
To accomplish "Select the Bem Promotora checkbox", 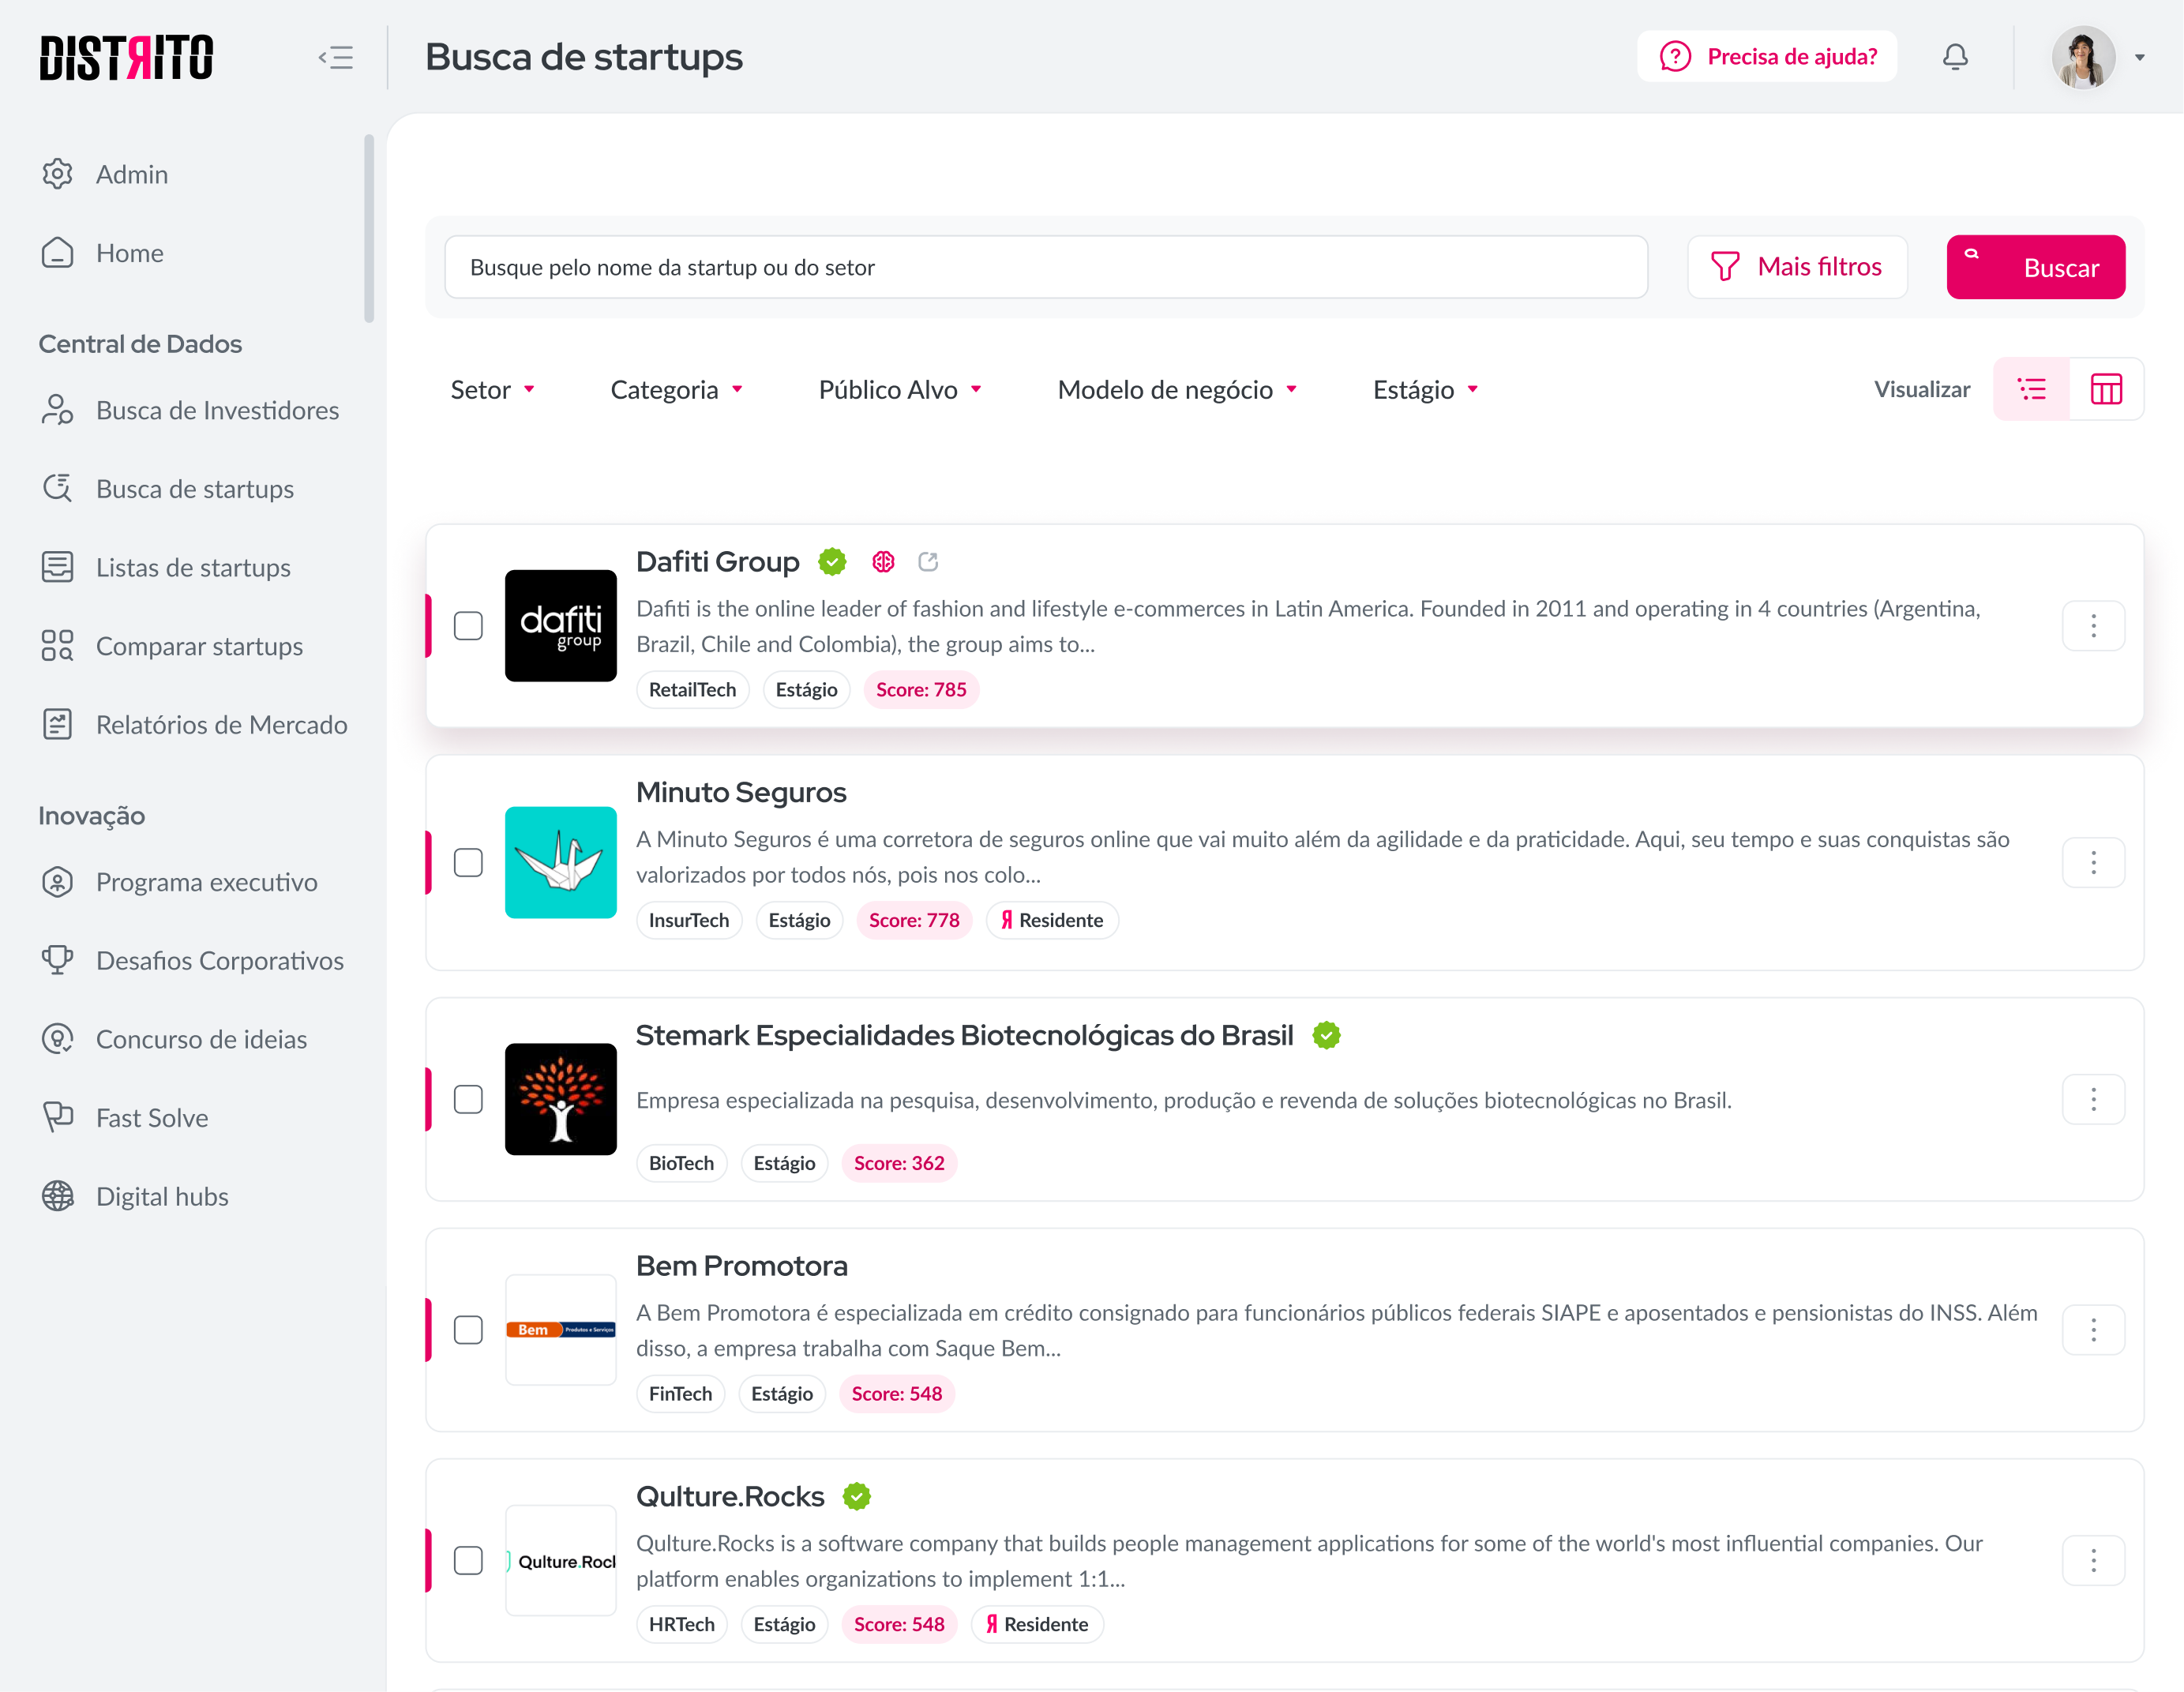I will tap(468, 1330).
